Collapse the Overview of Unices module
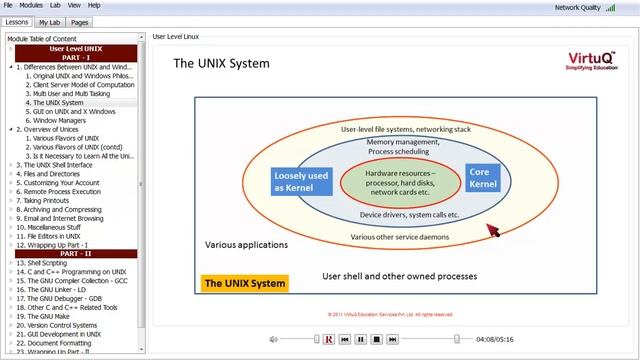 11,129
